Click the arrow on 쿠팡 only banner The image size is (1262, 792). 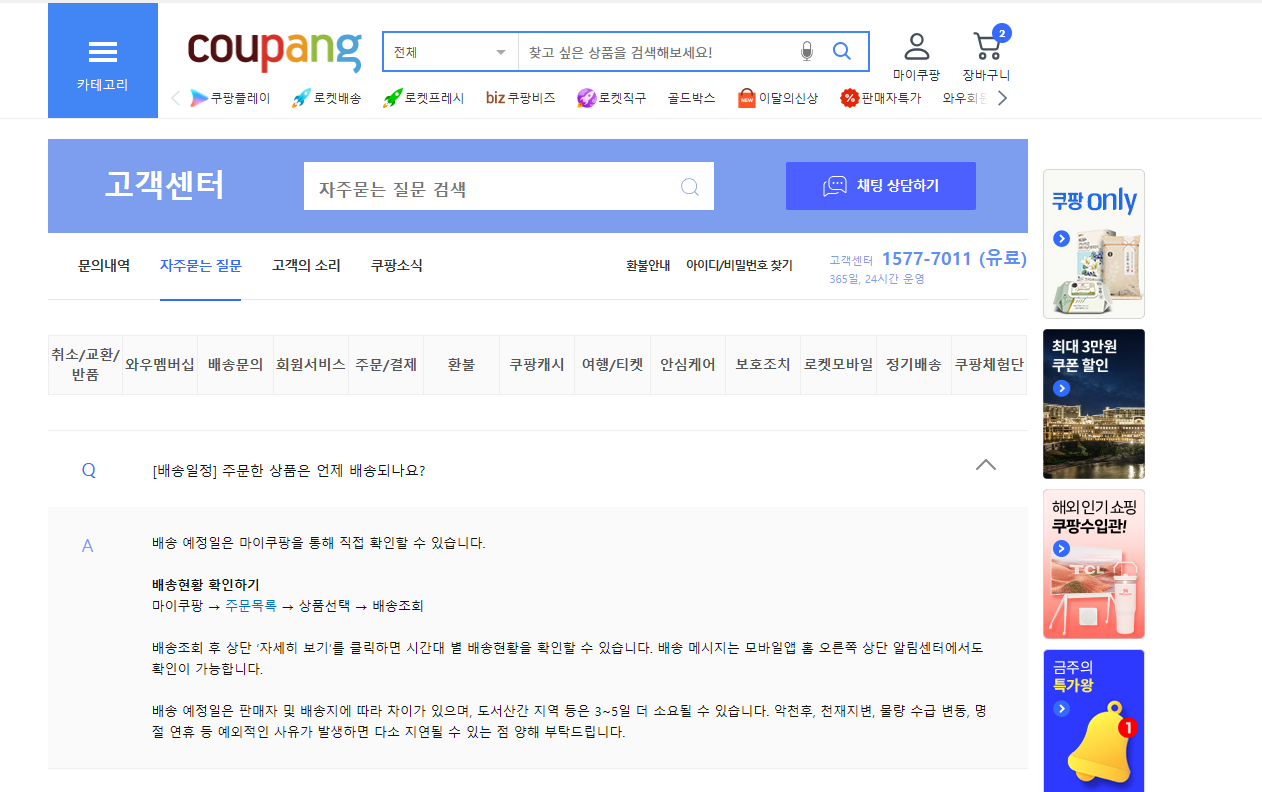1061,239
